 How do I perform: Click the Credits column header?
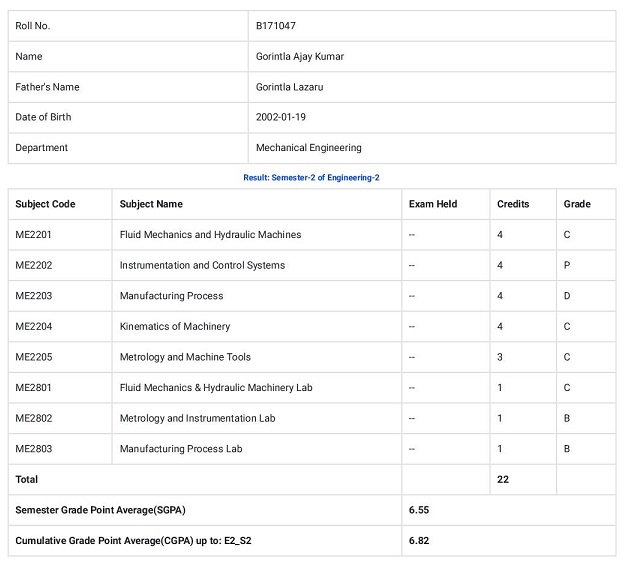click(x=513, y=204)
